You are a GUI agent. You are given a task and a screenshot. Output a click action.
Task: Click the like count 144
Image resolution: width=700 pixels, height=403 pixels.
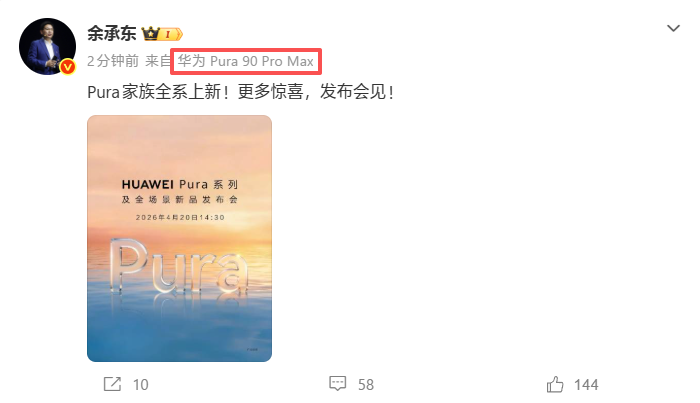586,385
